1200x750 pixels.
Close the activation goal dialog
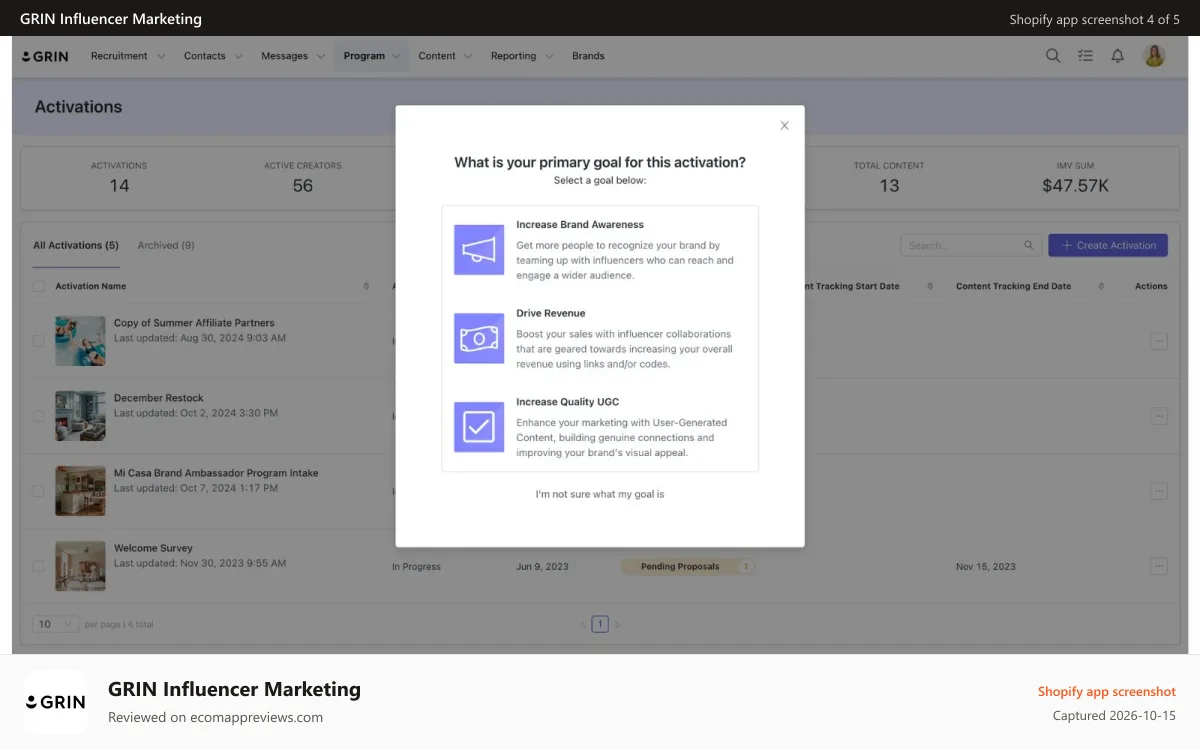click(x=784, y=125)
